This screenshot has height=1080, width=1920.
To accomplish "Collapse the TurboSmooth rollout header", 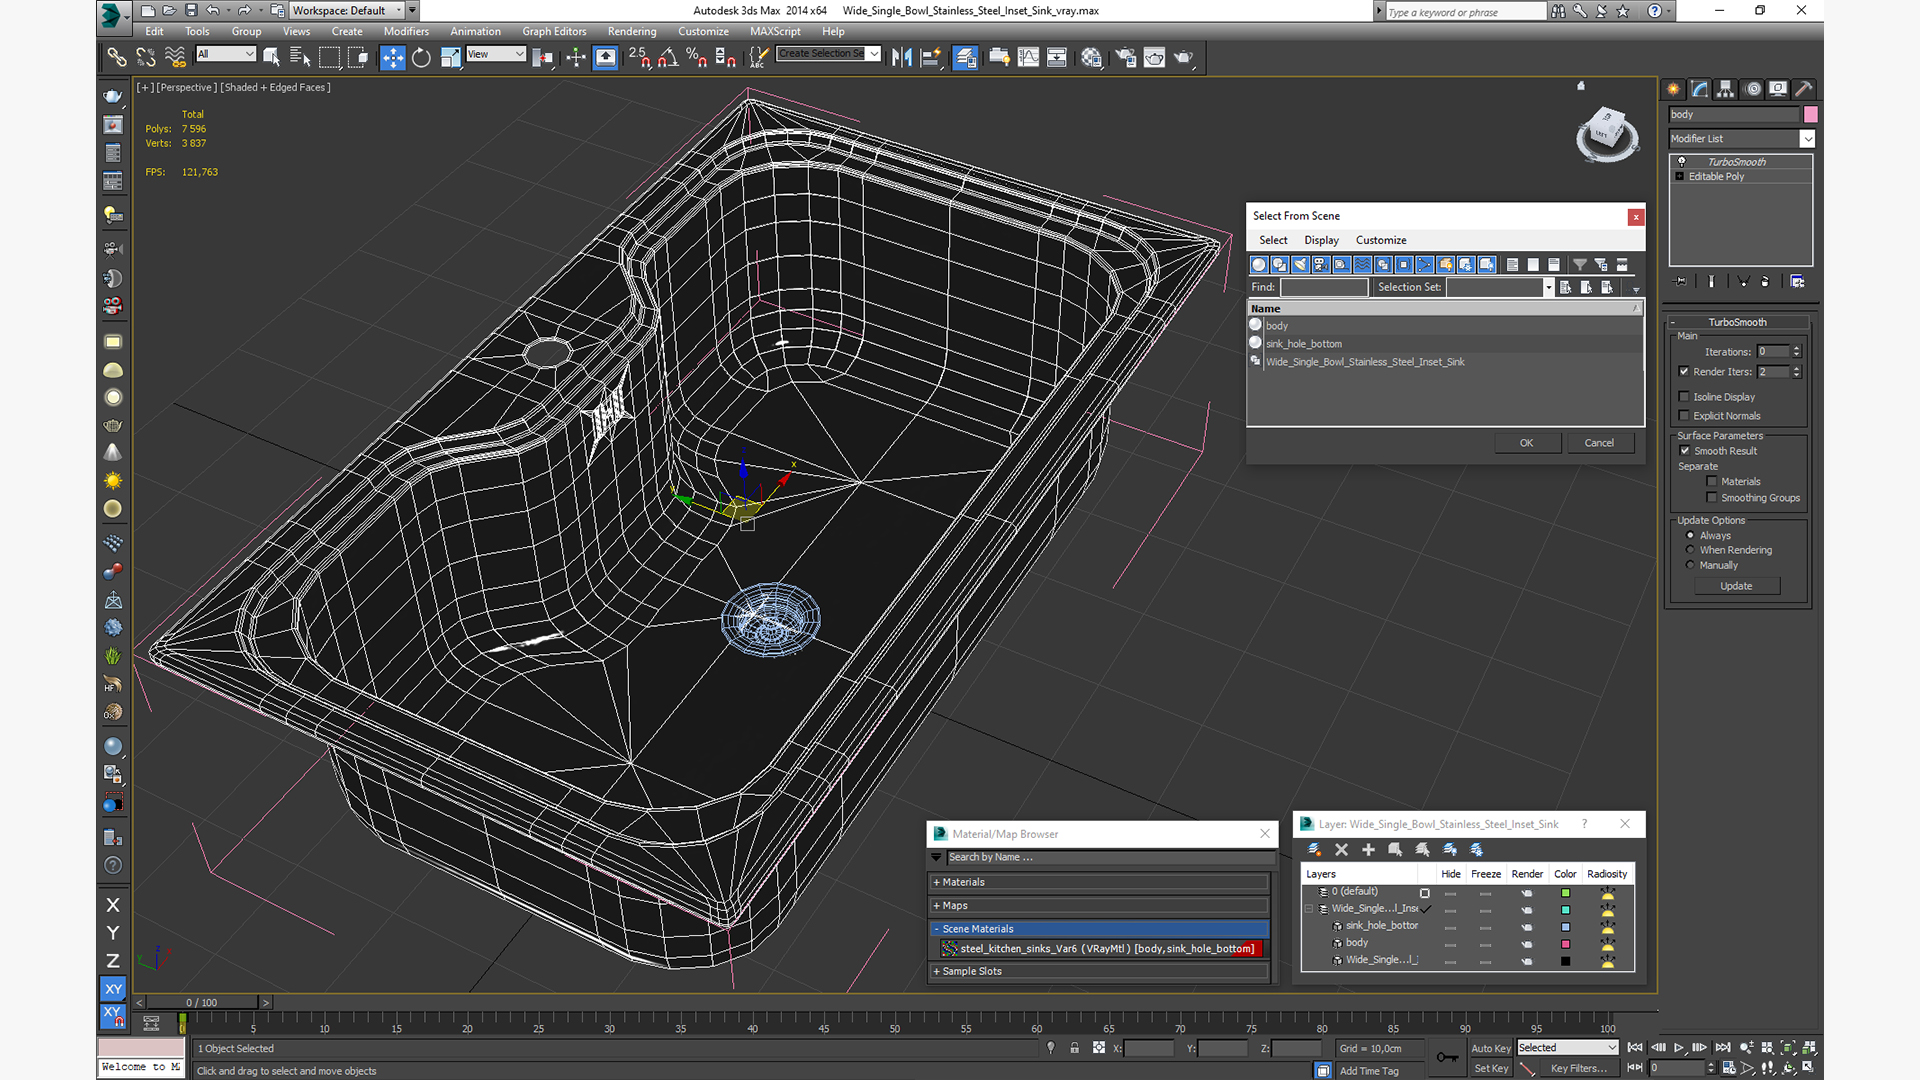I will tap(1737, 322).
